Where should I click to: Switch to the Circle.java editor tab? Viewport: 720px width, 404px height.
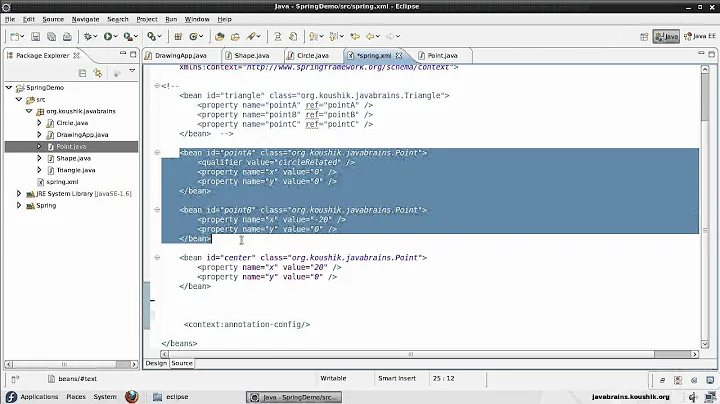(x=311, y=56)
